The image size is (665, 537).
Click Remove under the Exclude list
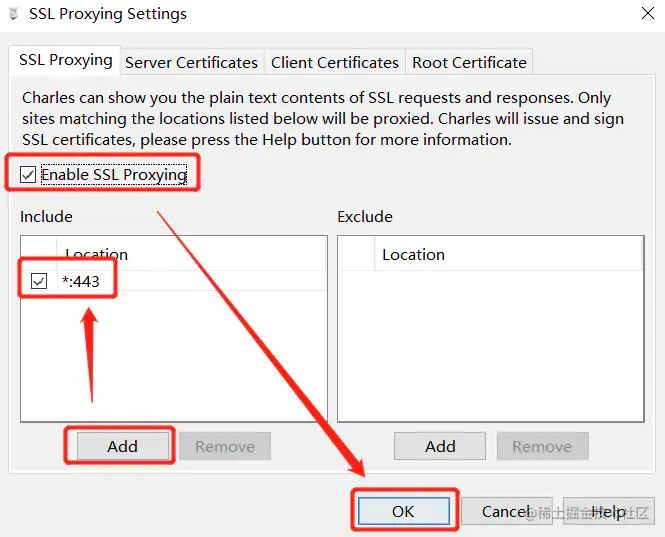542,446
